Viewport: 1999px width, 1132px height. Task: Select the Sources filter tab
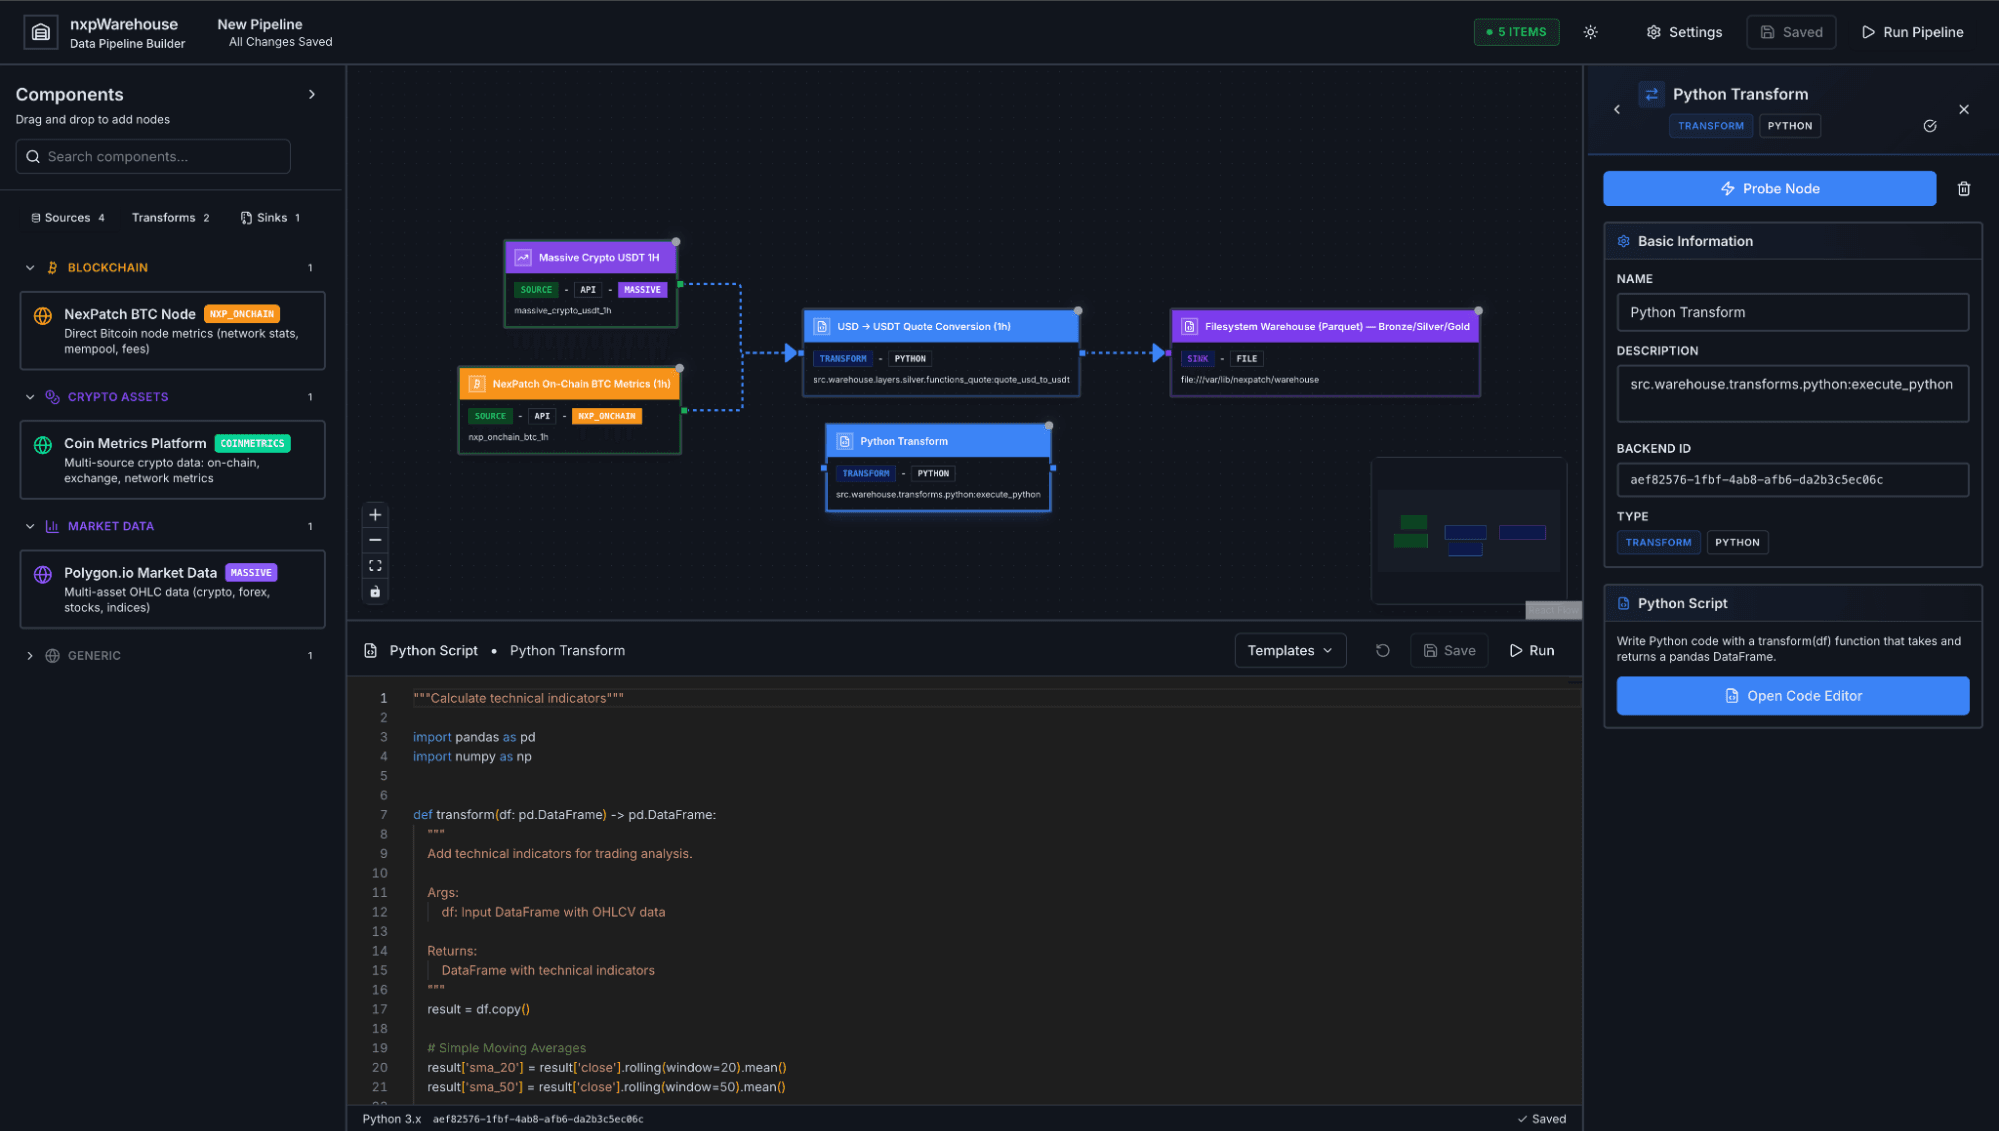point(68,218)
